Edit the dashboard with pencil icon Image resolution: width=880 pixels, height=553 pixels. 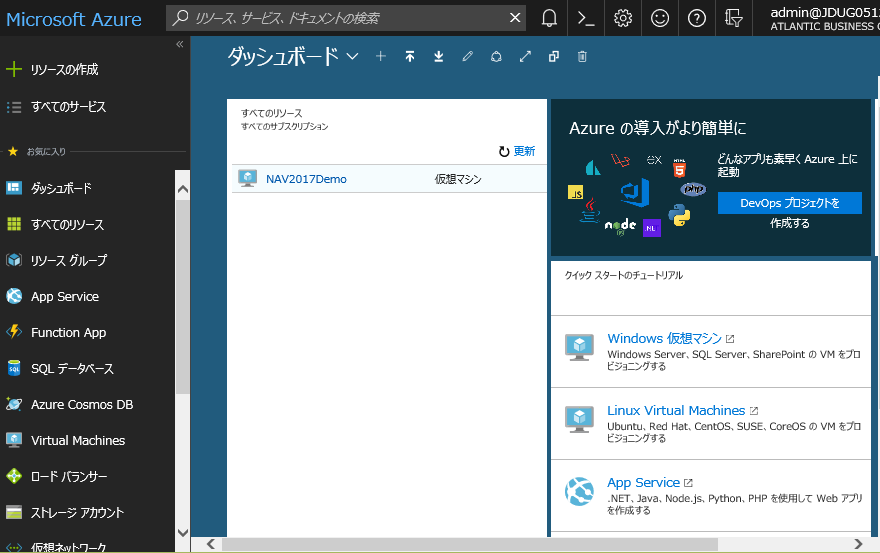[x=468, y=56]
